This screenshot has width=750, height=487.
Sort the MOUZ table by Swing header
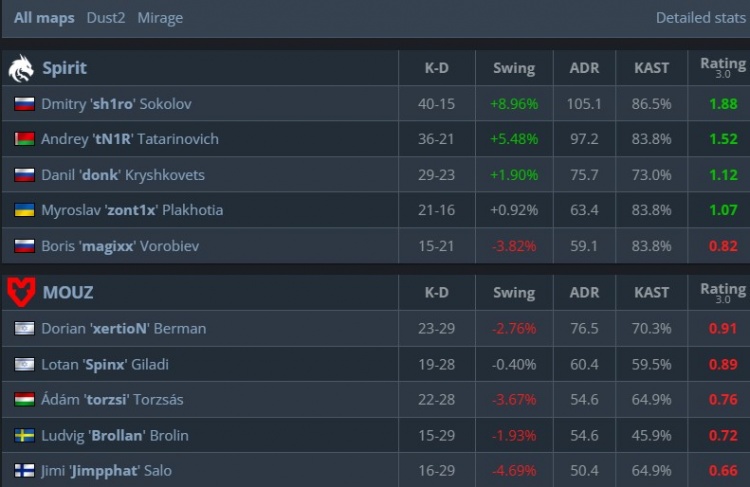514,292
